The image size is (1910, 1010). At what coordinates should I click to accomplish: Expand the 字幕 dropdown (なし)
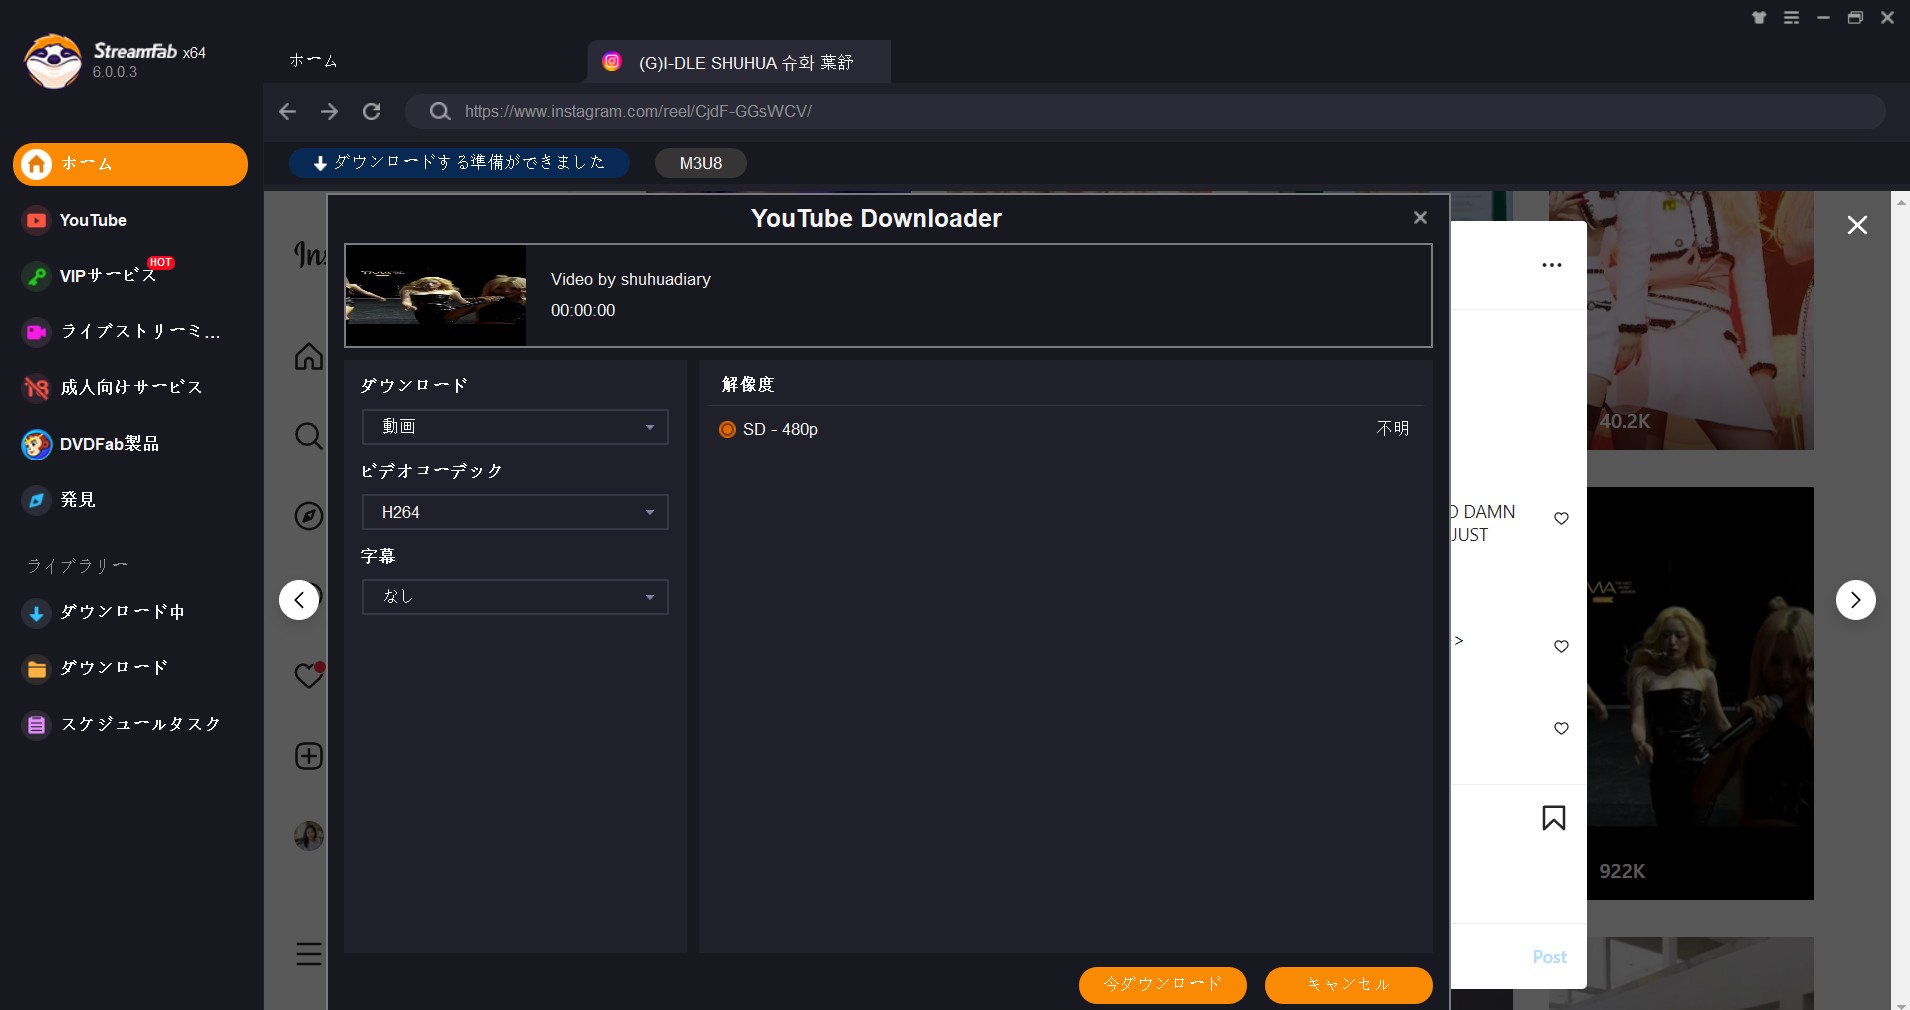click(515, 597)
